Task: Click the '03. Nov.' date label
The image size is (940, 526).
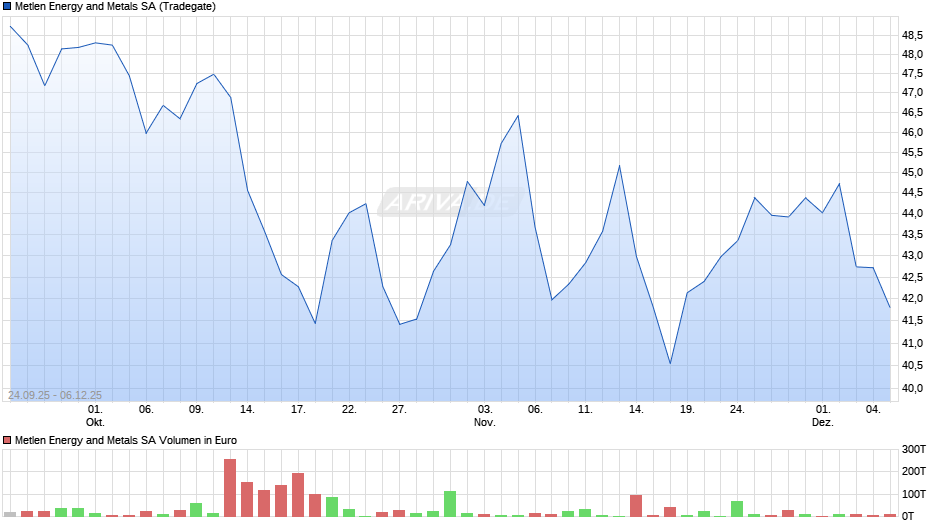Action: [x=484, y=416]
